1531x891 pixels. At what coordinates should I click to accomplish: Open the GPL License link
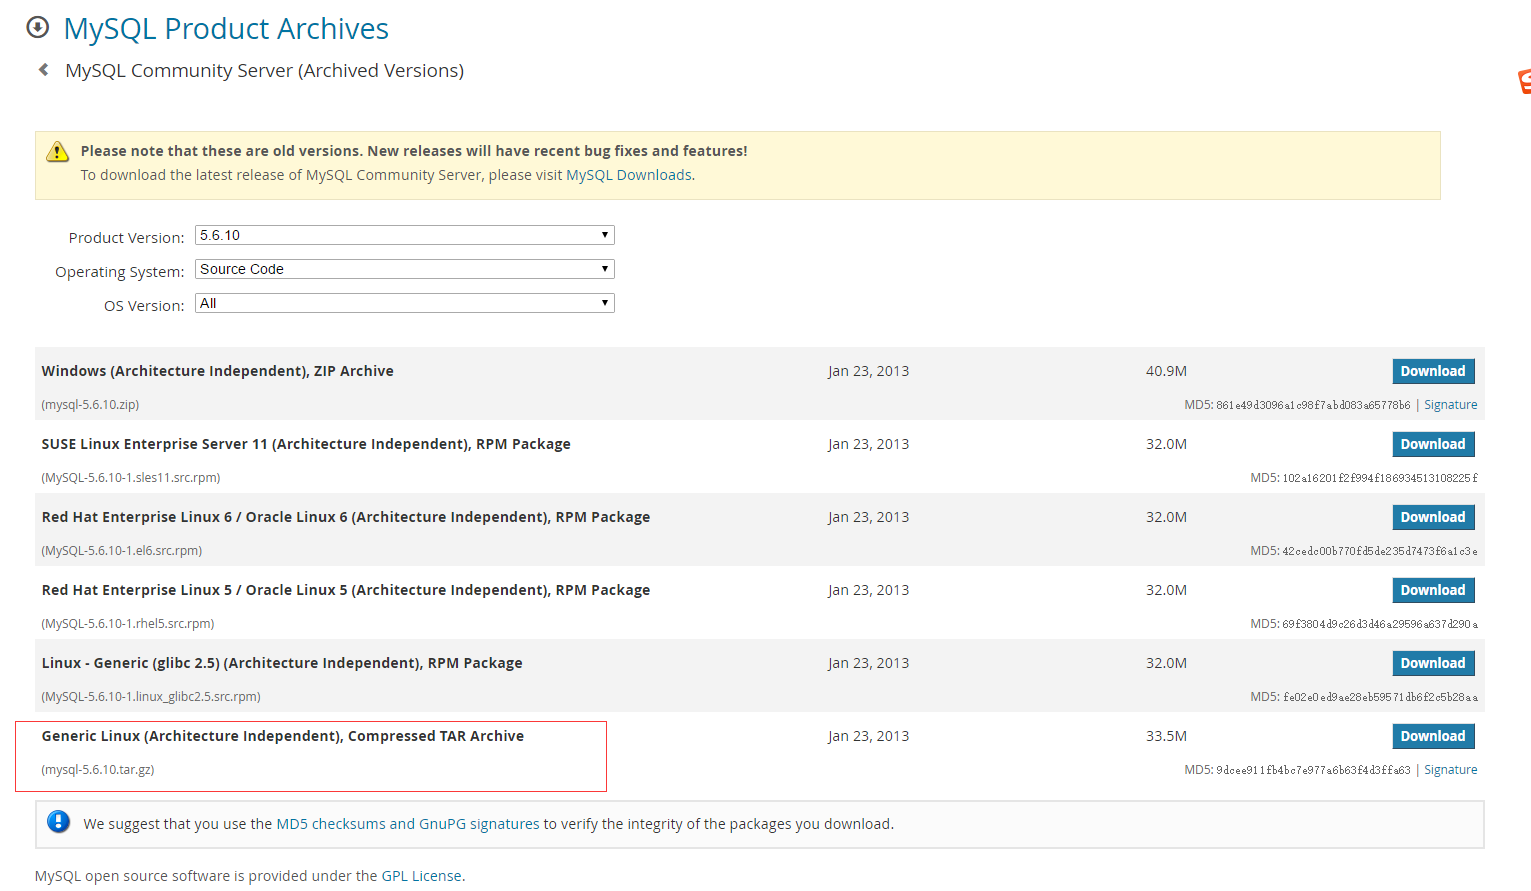coord(422,875)
